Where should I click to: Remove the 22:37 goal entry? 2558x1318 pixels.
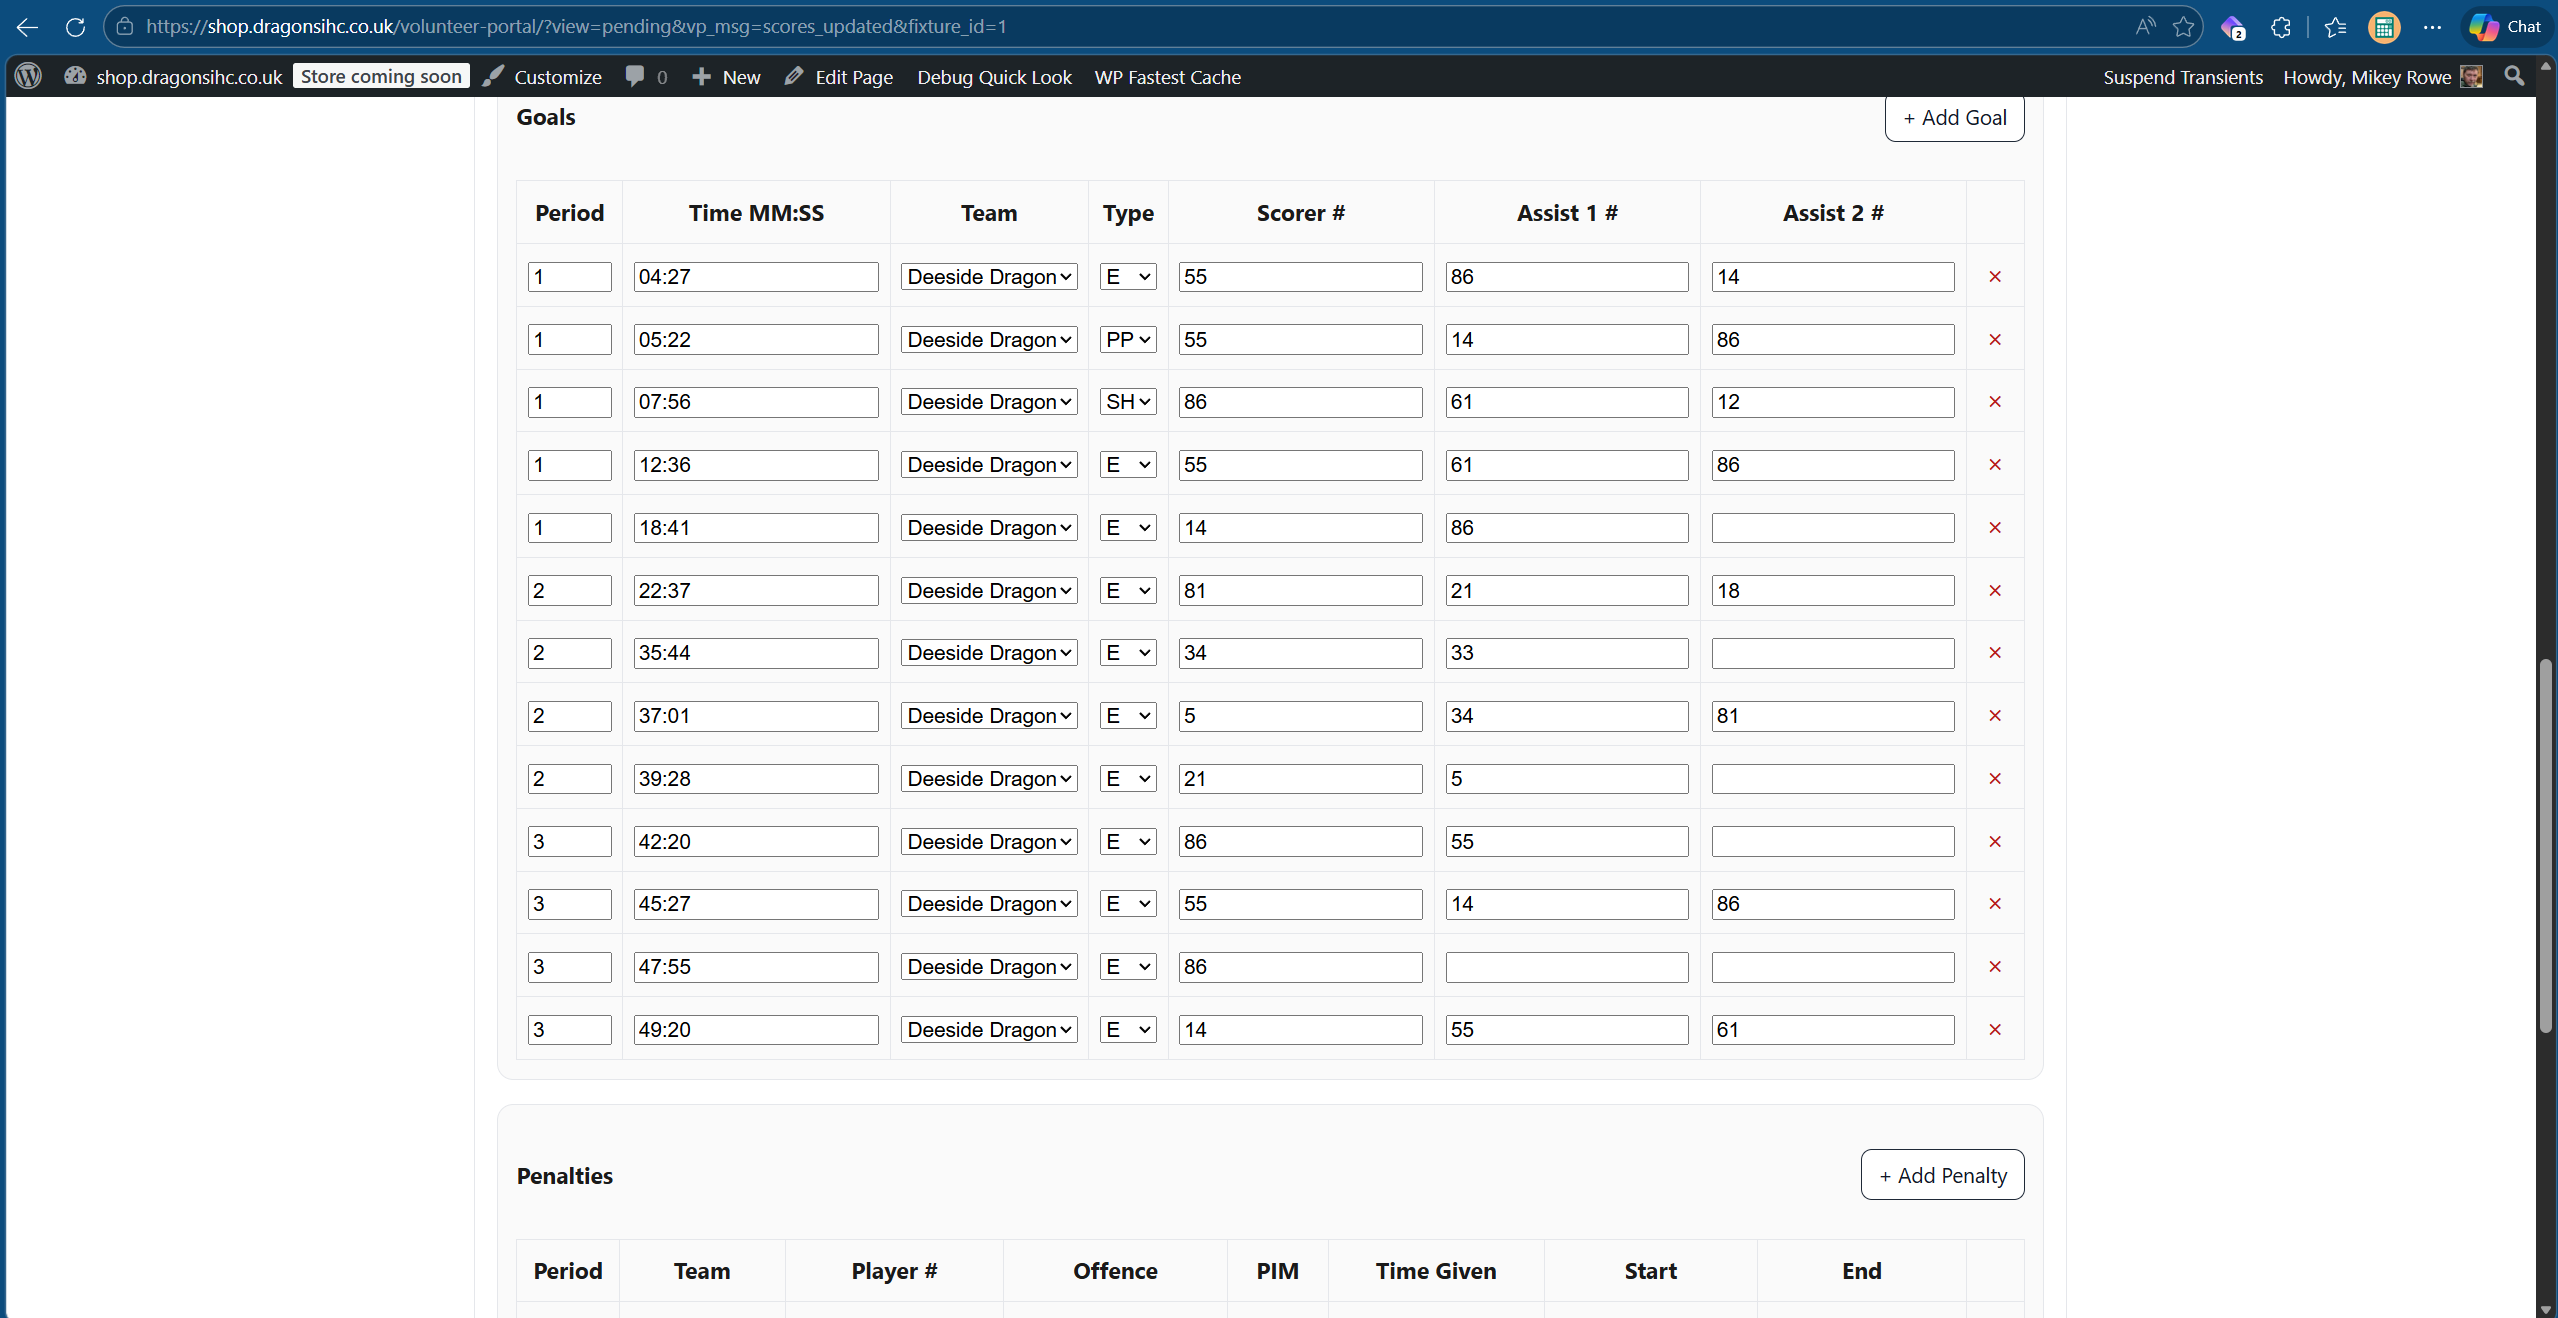click(1993, 590)
